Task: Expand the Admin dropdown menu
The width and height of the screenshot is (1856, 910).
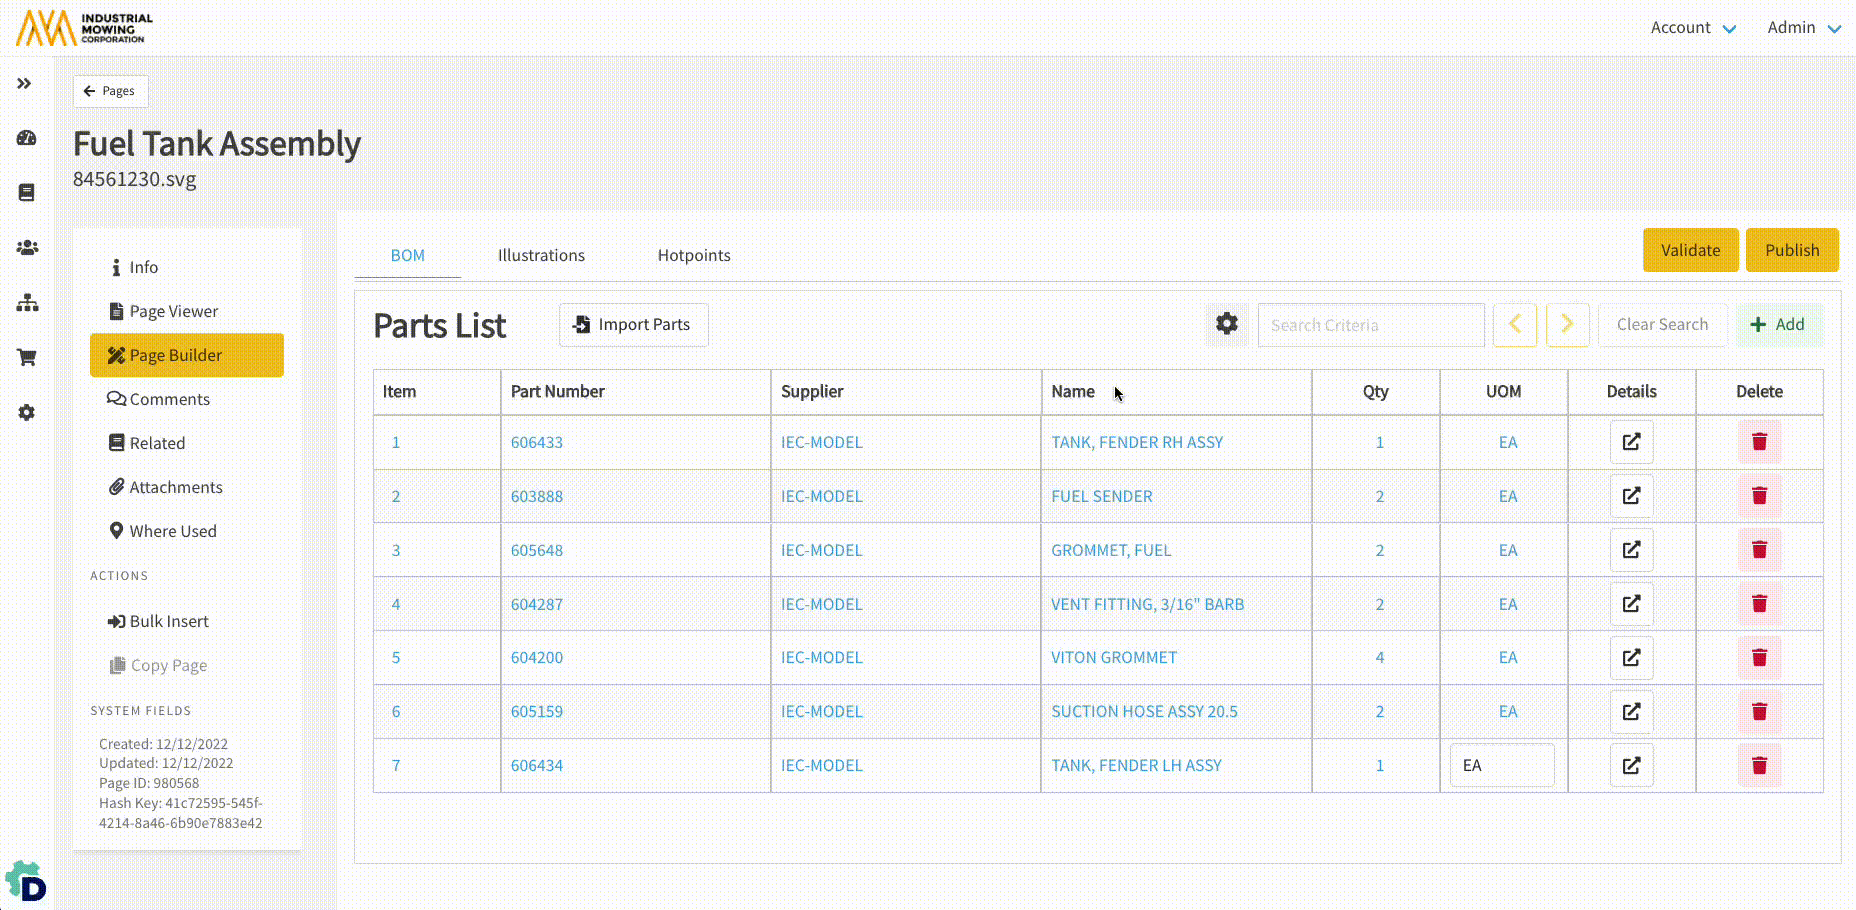Action: pyautogui.click(x=1803, y=28)
